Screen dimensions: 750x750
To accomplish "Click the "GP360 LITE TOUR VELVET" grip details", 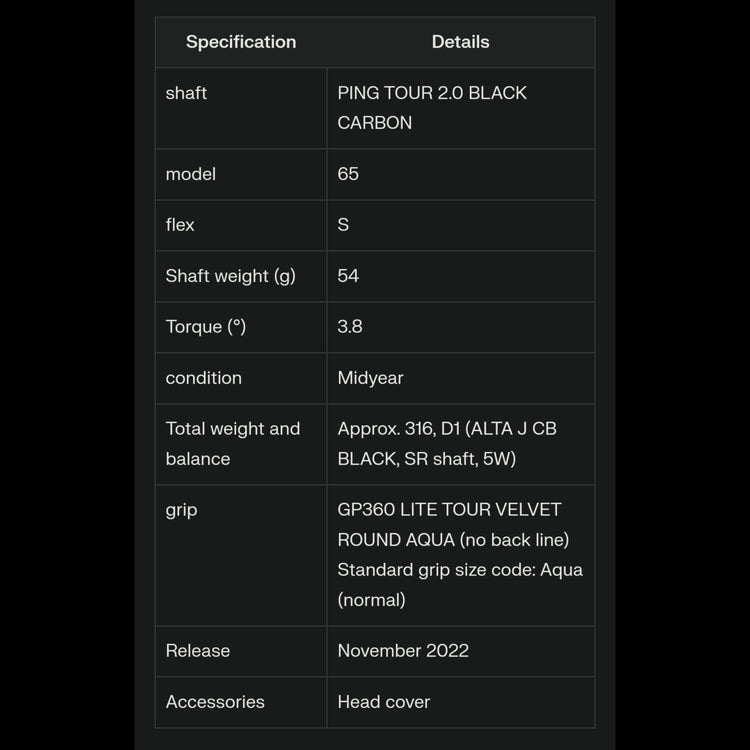I will 449,510.
